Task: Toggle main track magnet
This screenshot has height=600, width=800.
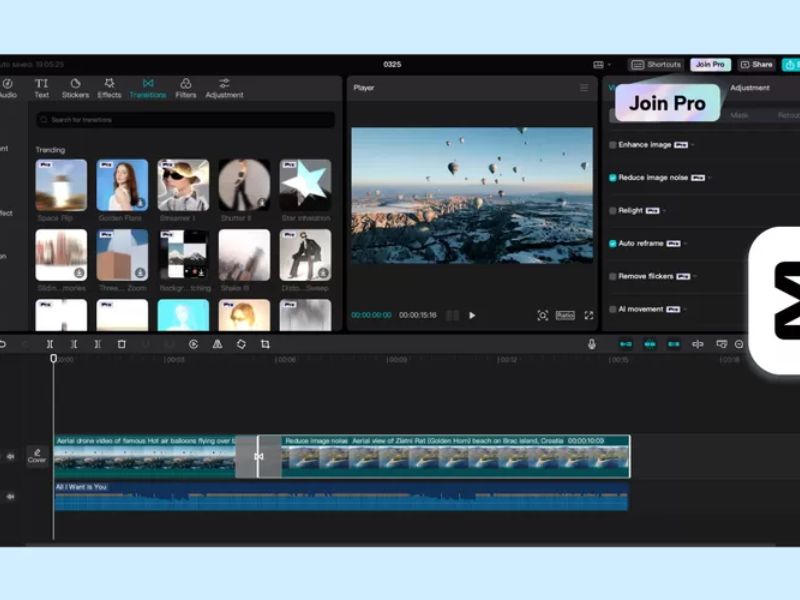Action: pyautogui.click(x=626, y=344)
